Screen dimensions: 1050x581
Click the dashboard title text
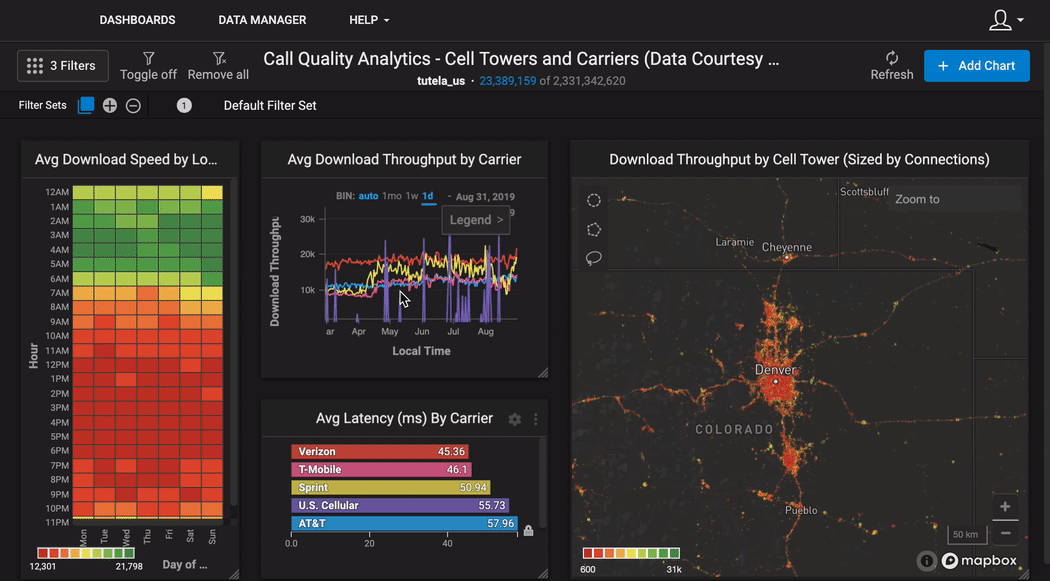521,59
